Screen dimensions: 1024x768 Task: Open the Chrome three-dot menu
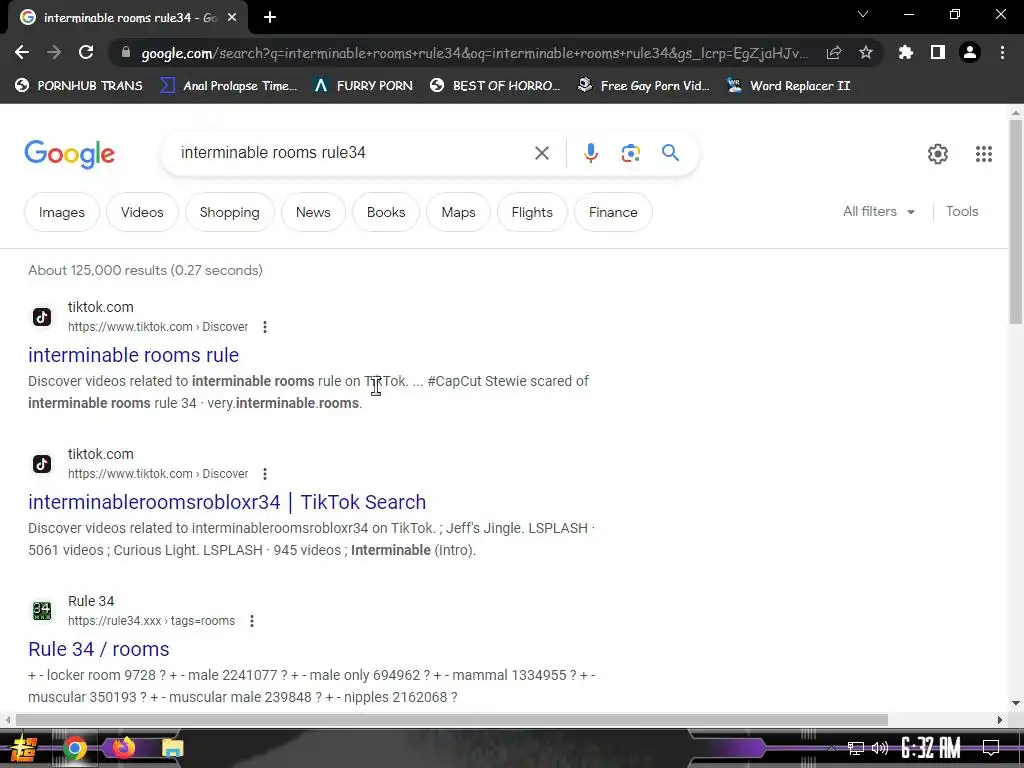(x=1002, y=52)
